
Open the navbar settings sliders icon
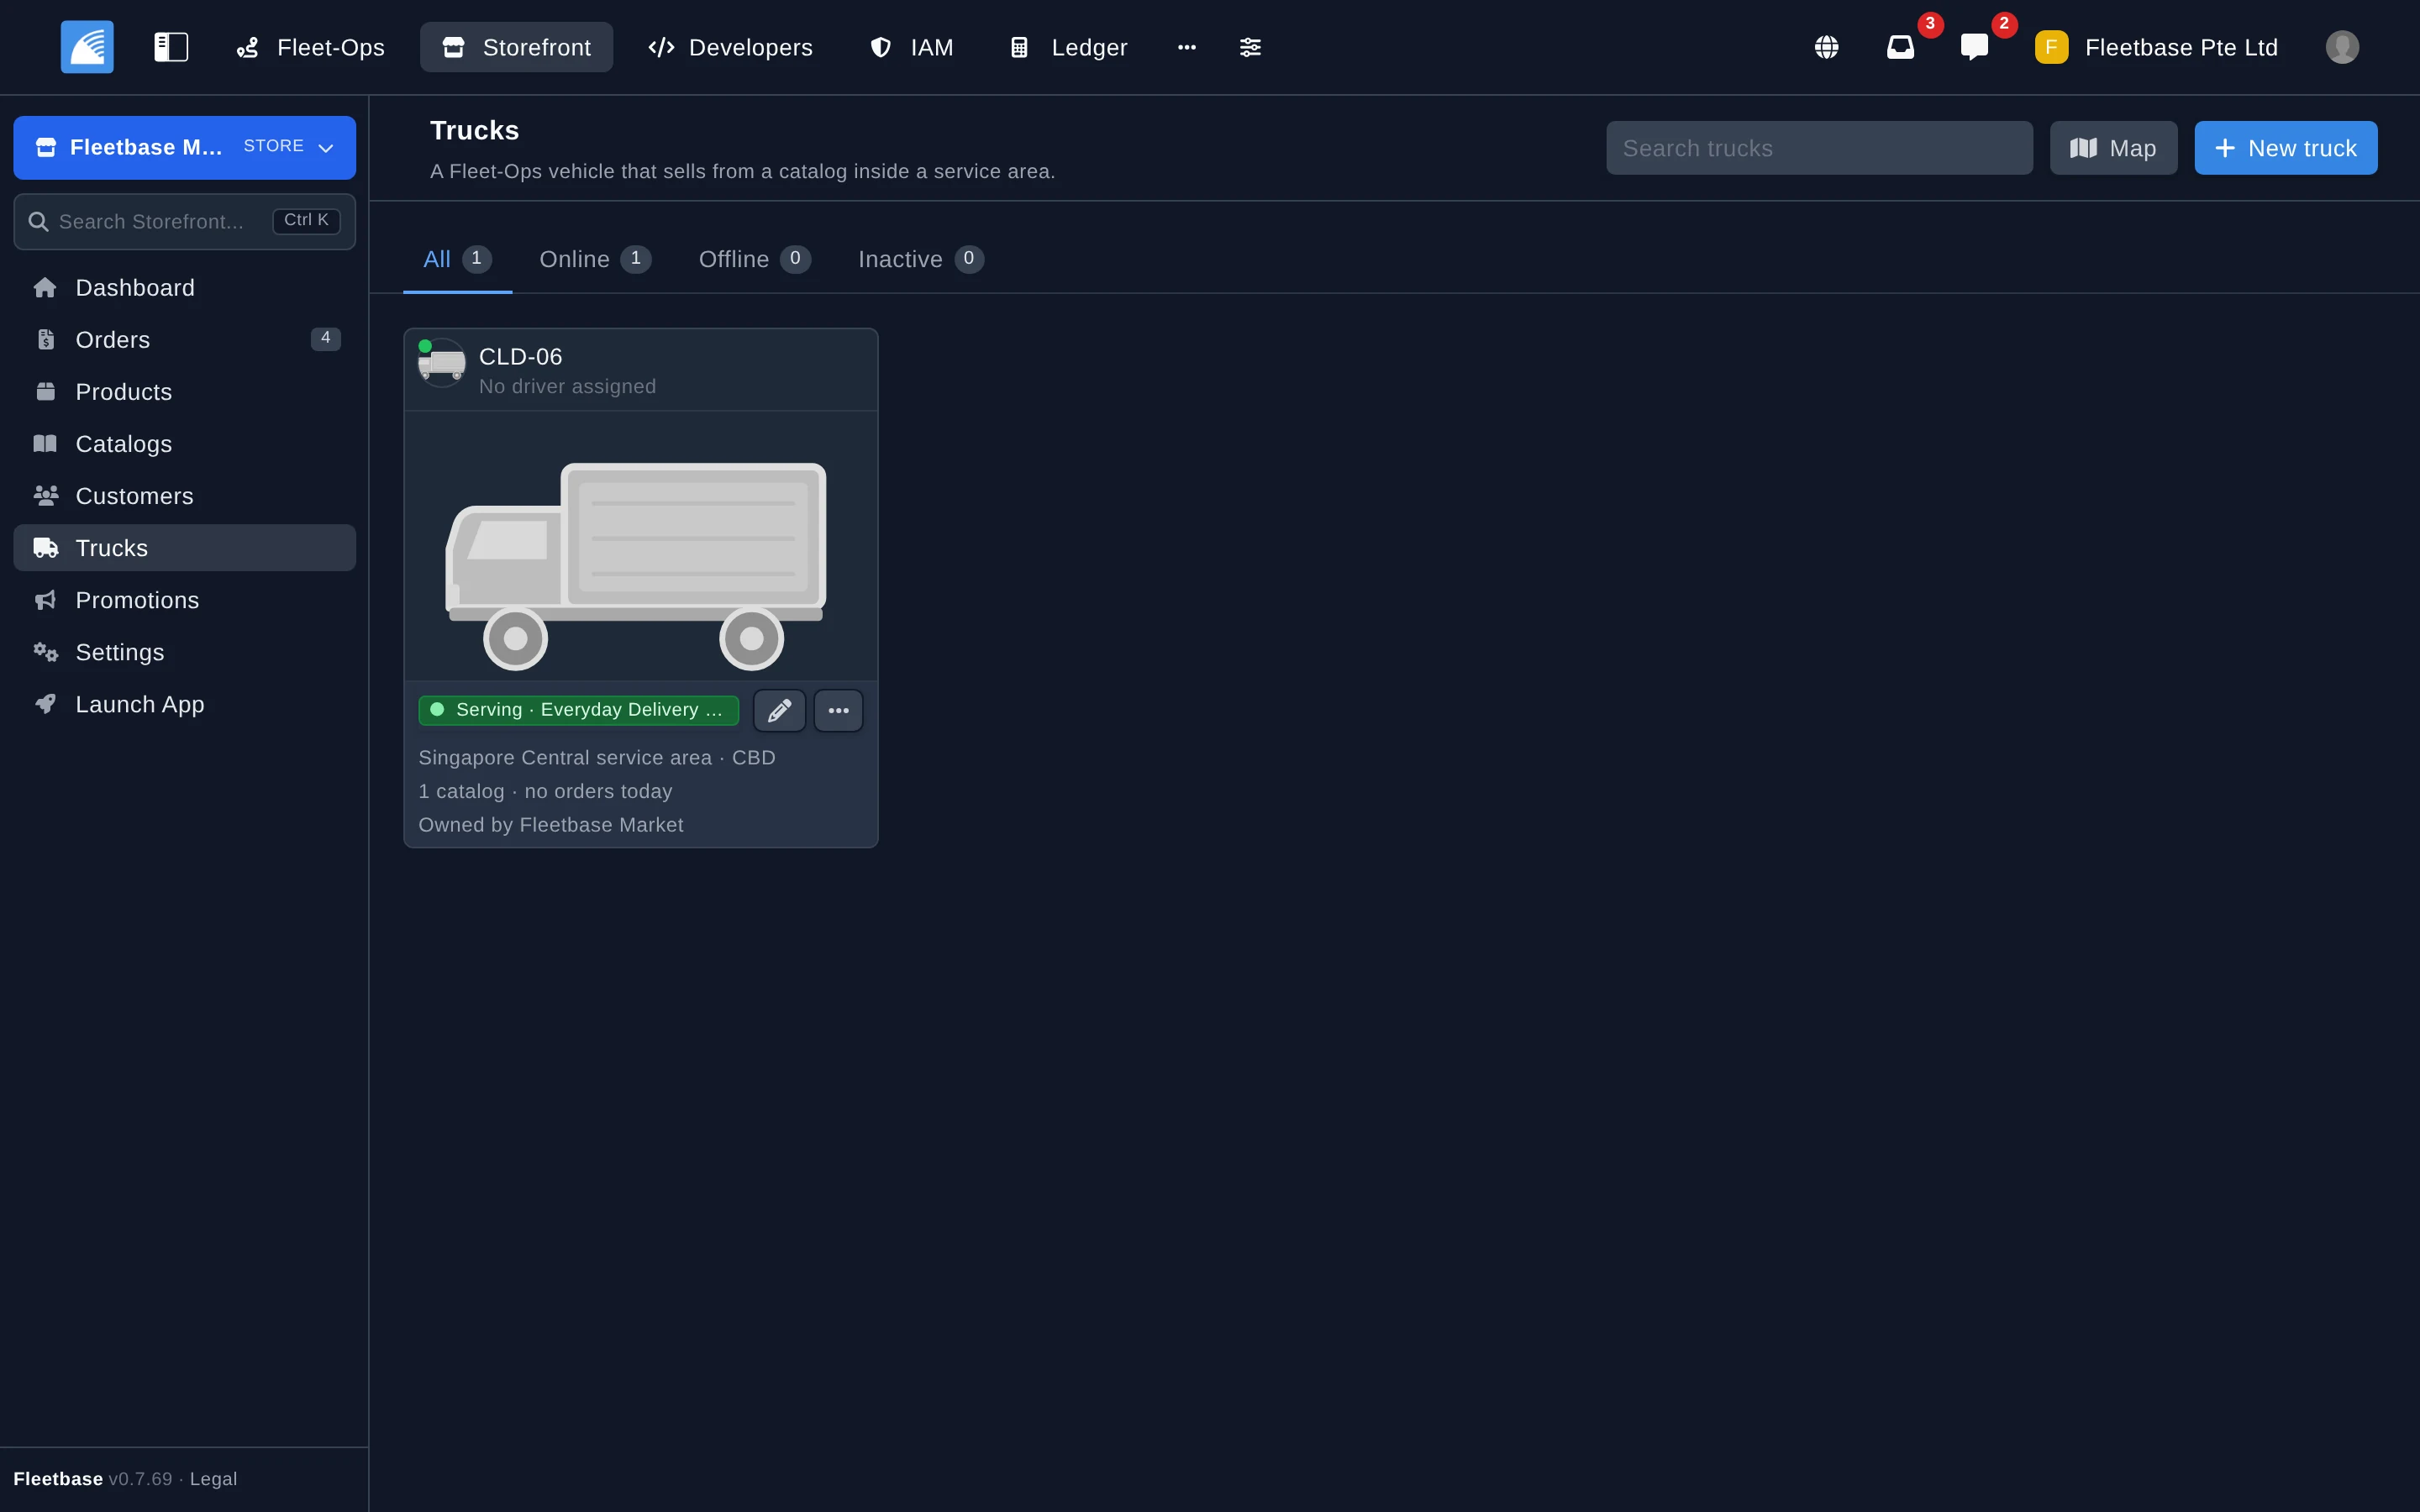(1250, 47)
